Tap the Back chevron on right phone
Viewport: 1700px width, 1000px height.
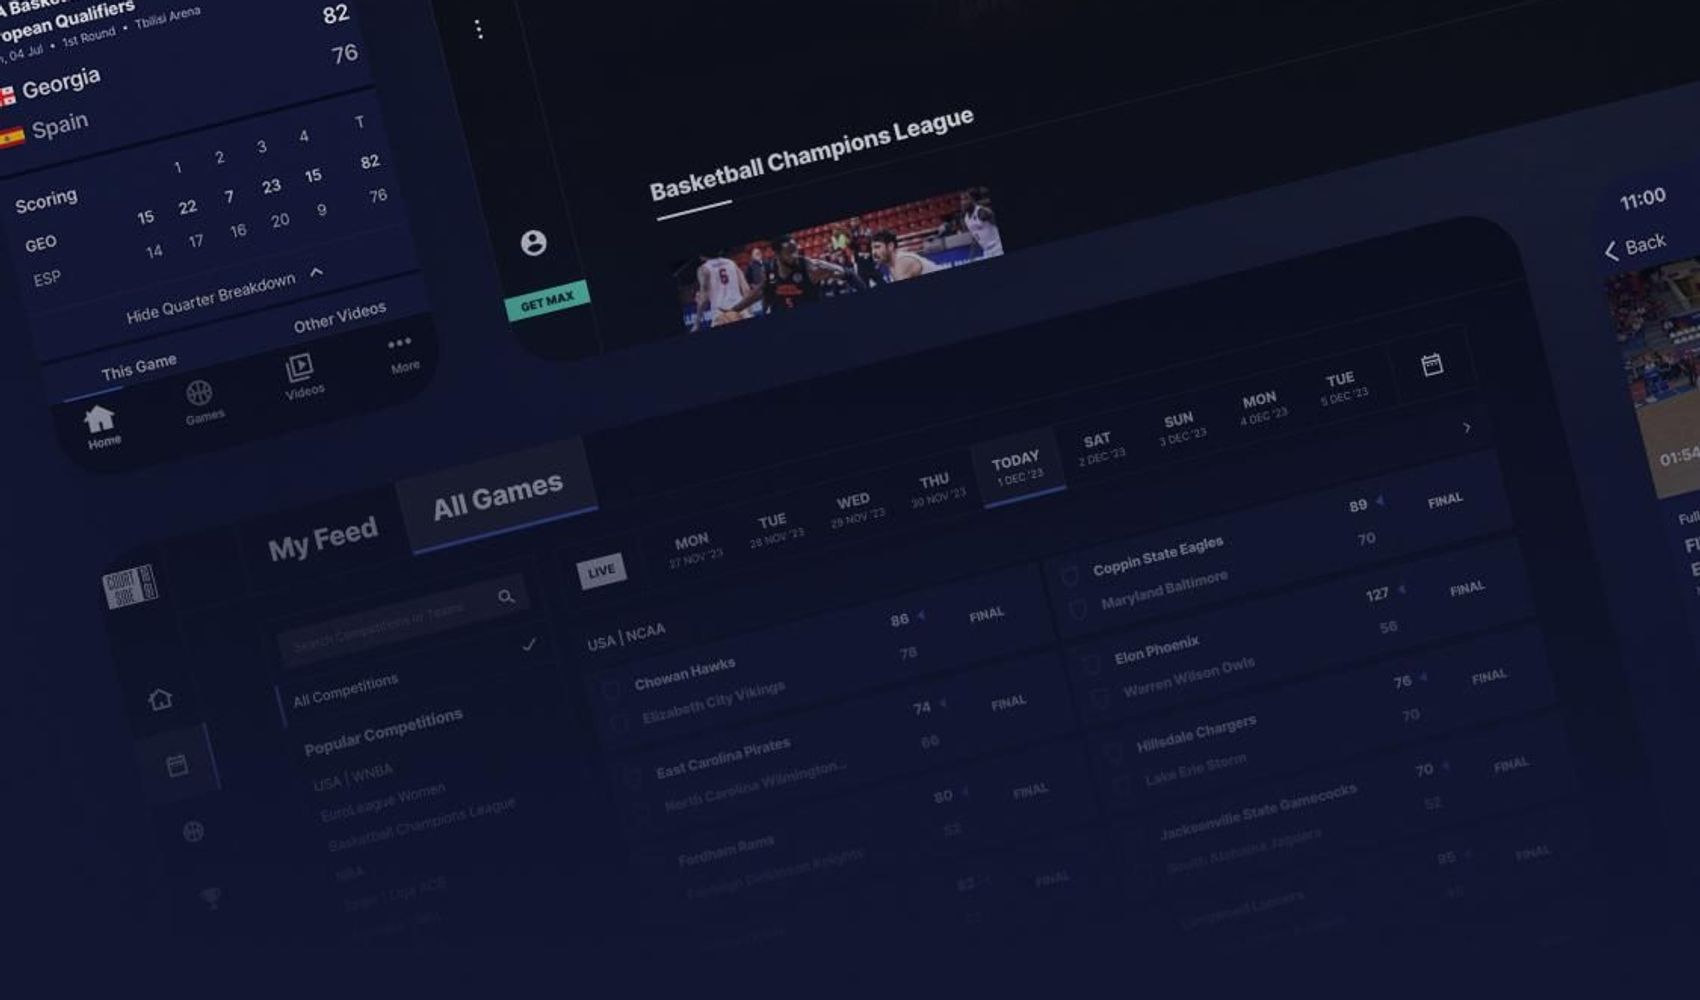pos(1611,251)
